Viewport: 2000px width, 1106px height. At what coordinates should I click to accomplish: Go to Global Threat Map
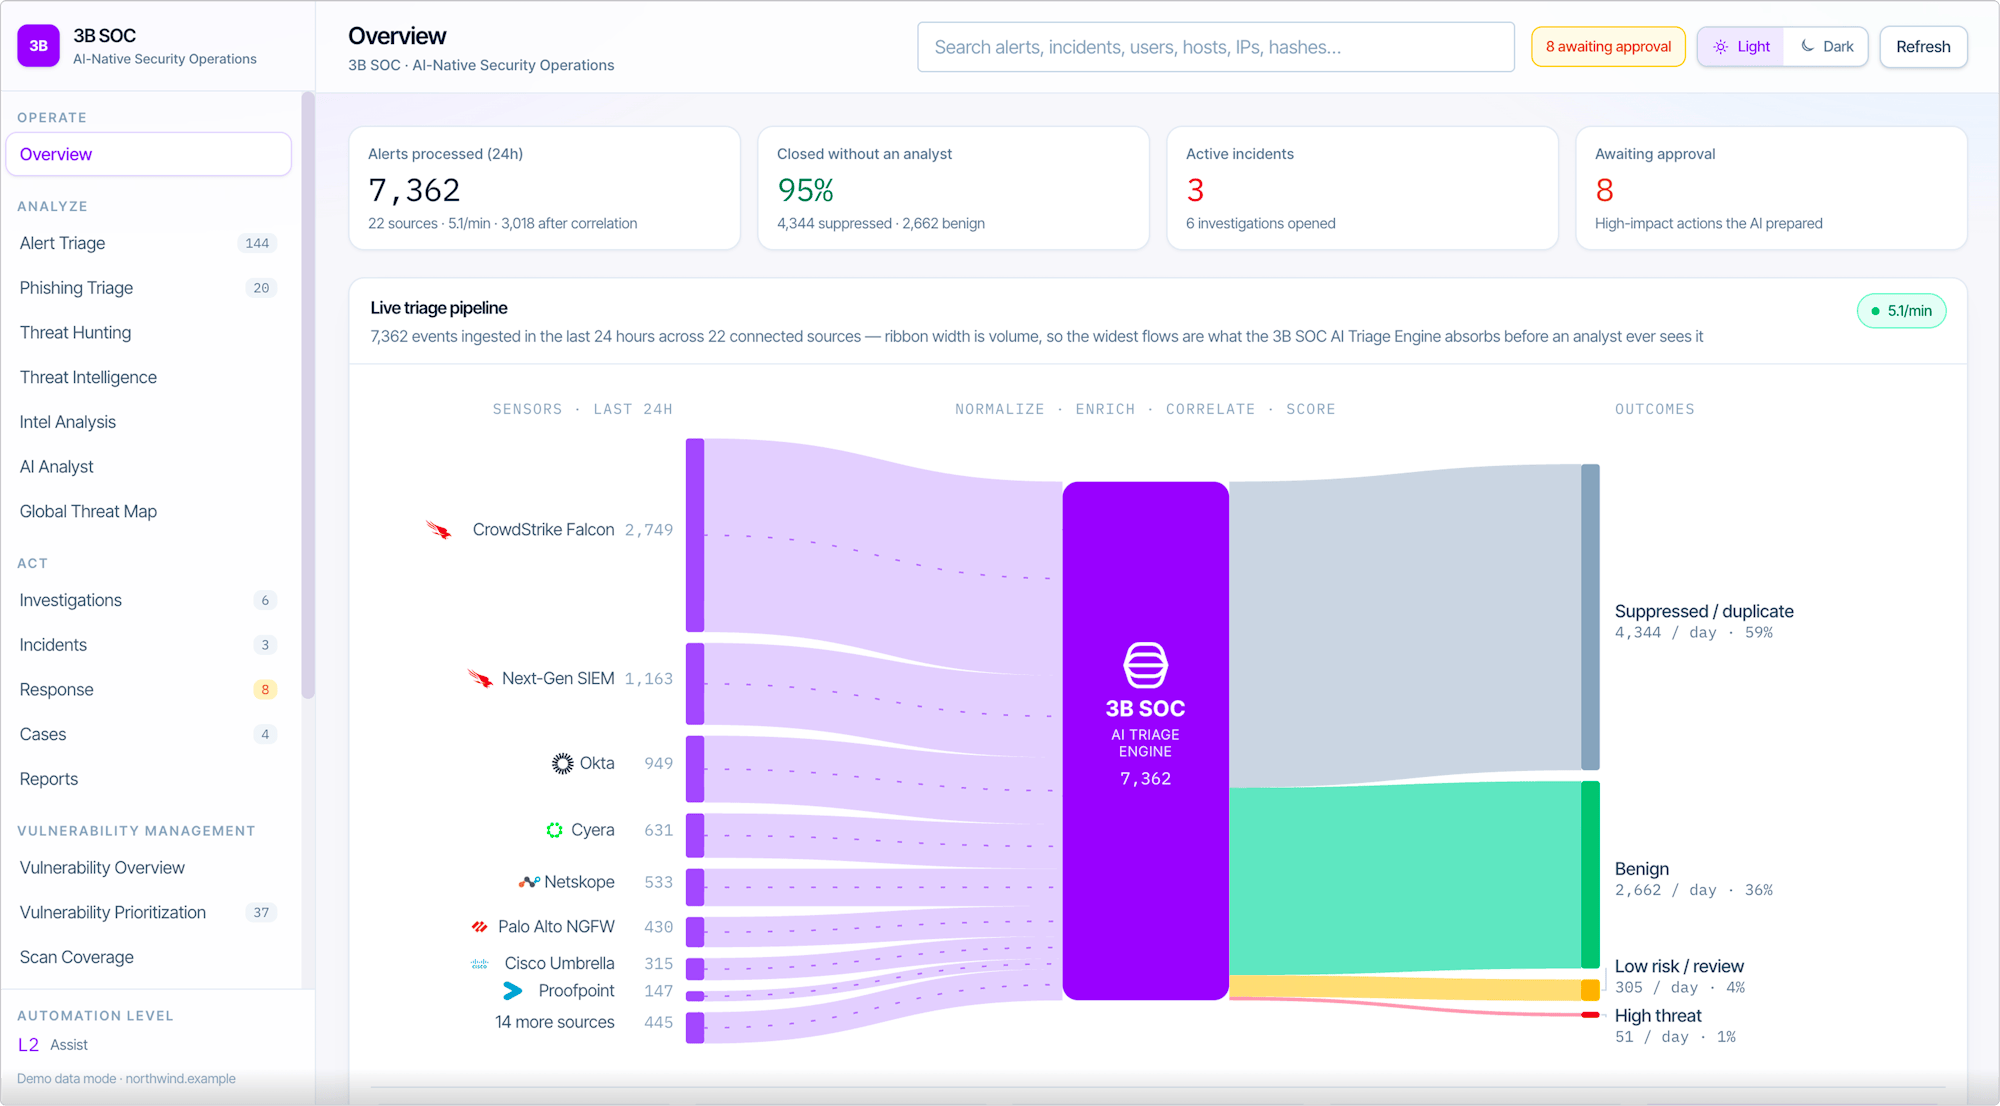pos(148,511)
